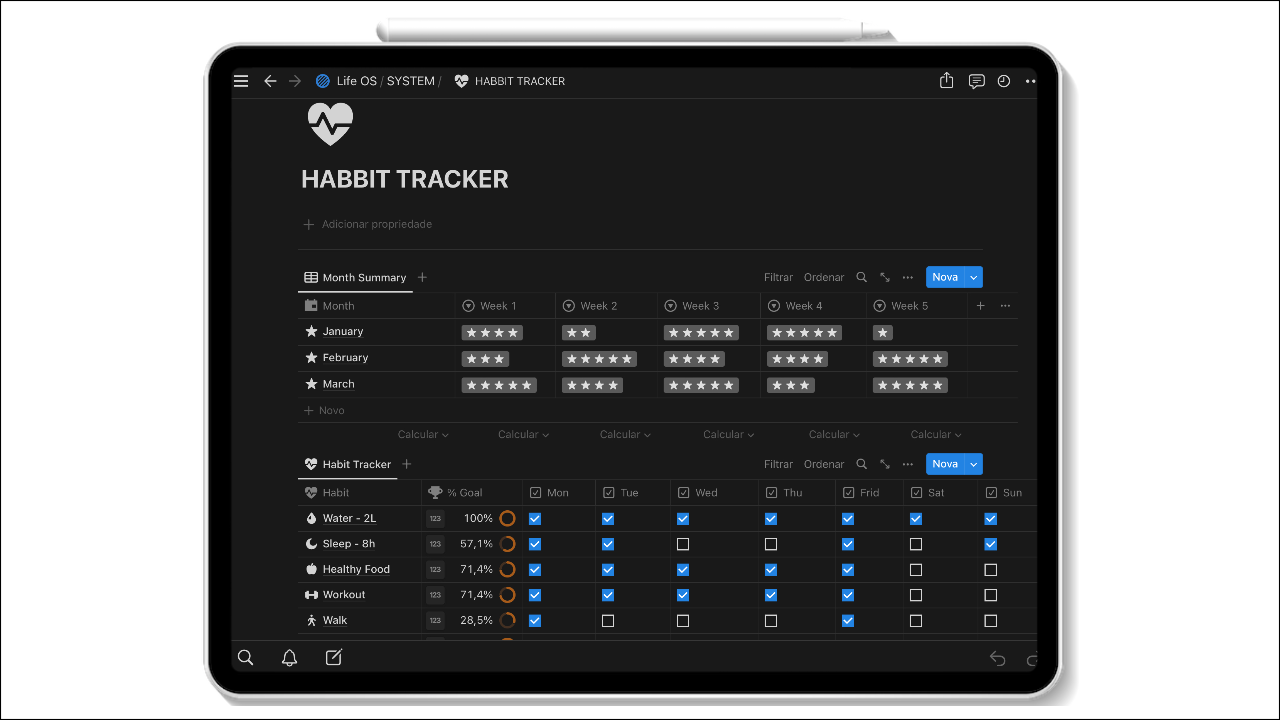Click Nova button in Month Summary
This screenshot has width=1280, height=720.
tap(945, 277)
